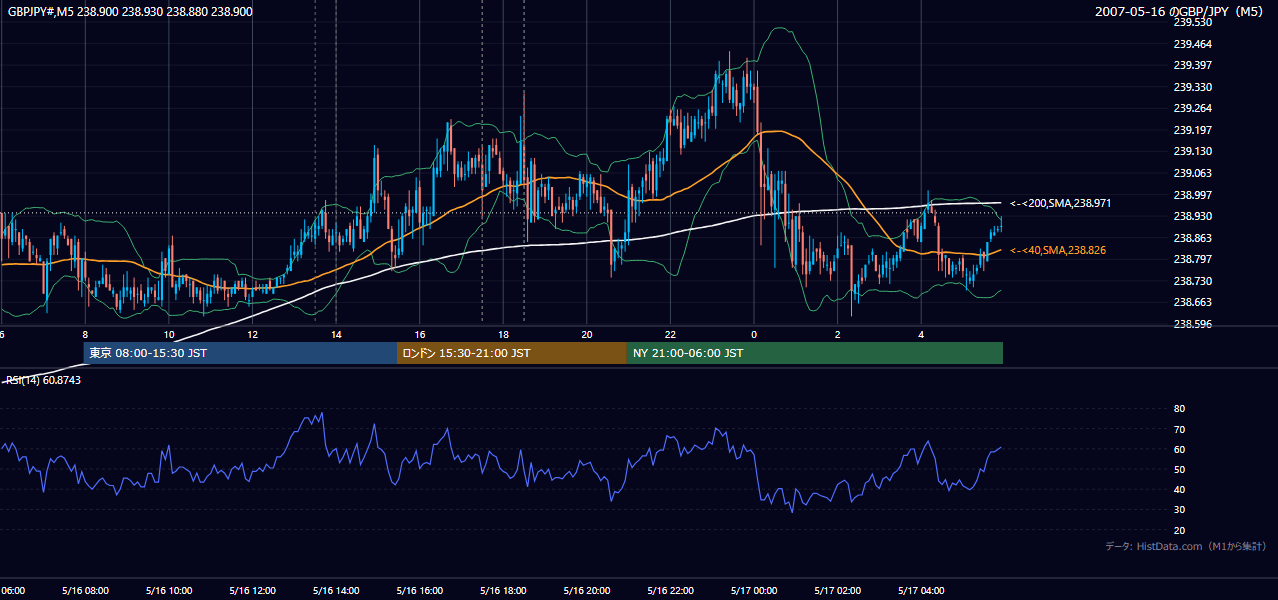Click hour tick 22 under price chart

pyautogui.click(x=671, y=334)
